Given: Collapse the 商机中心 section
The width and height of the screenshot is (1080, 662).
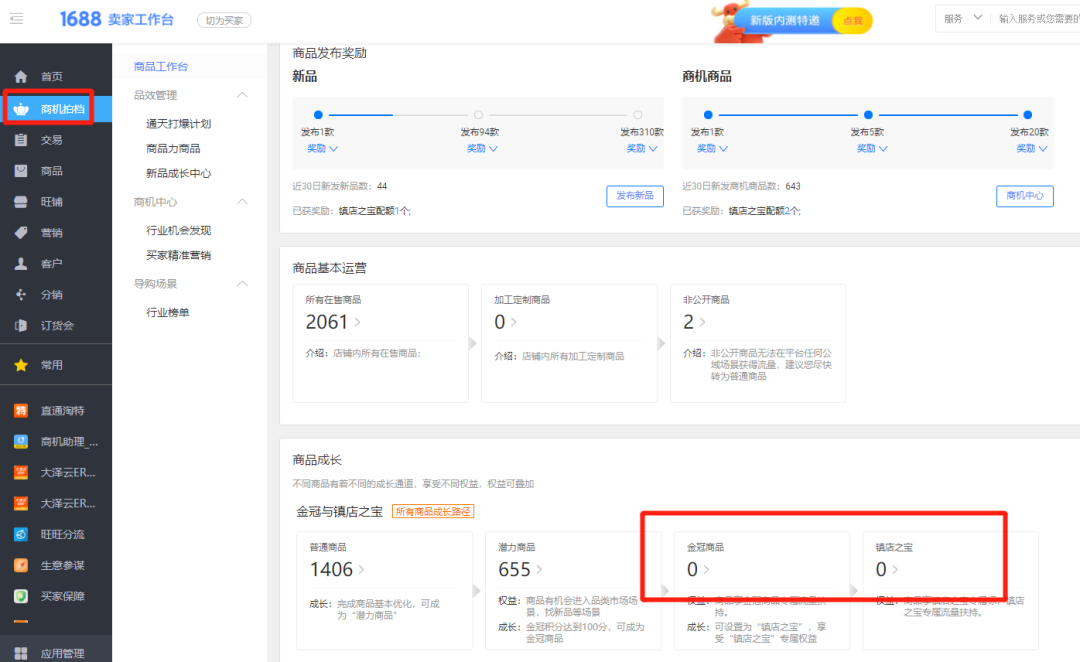Looking at the screenshot, I should click(x=242, y=202).
